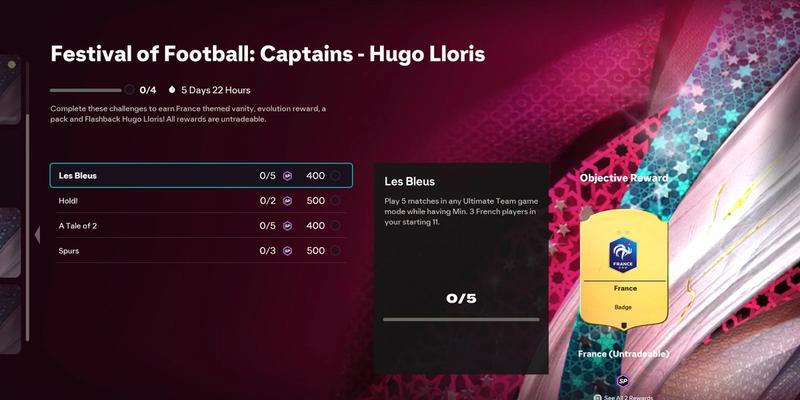Click the 0/4 group progress bar
800x400 pixels.
coord(86,90)
